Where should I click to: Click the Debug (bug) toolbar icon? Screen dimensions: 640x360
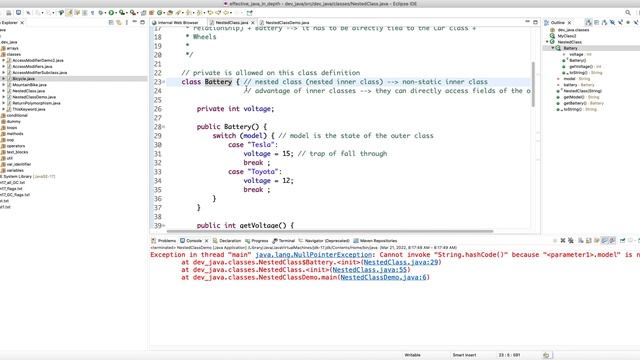click(100, 13)
